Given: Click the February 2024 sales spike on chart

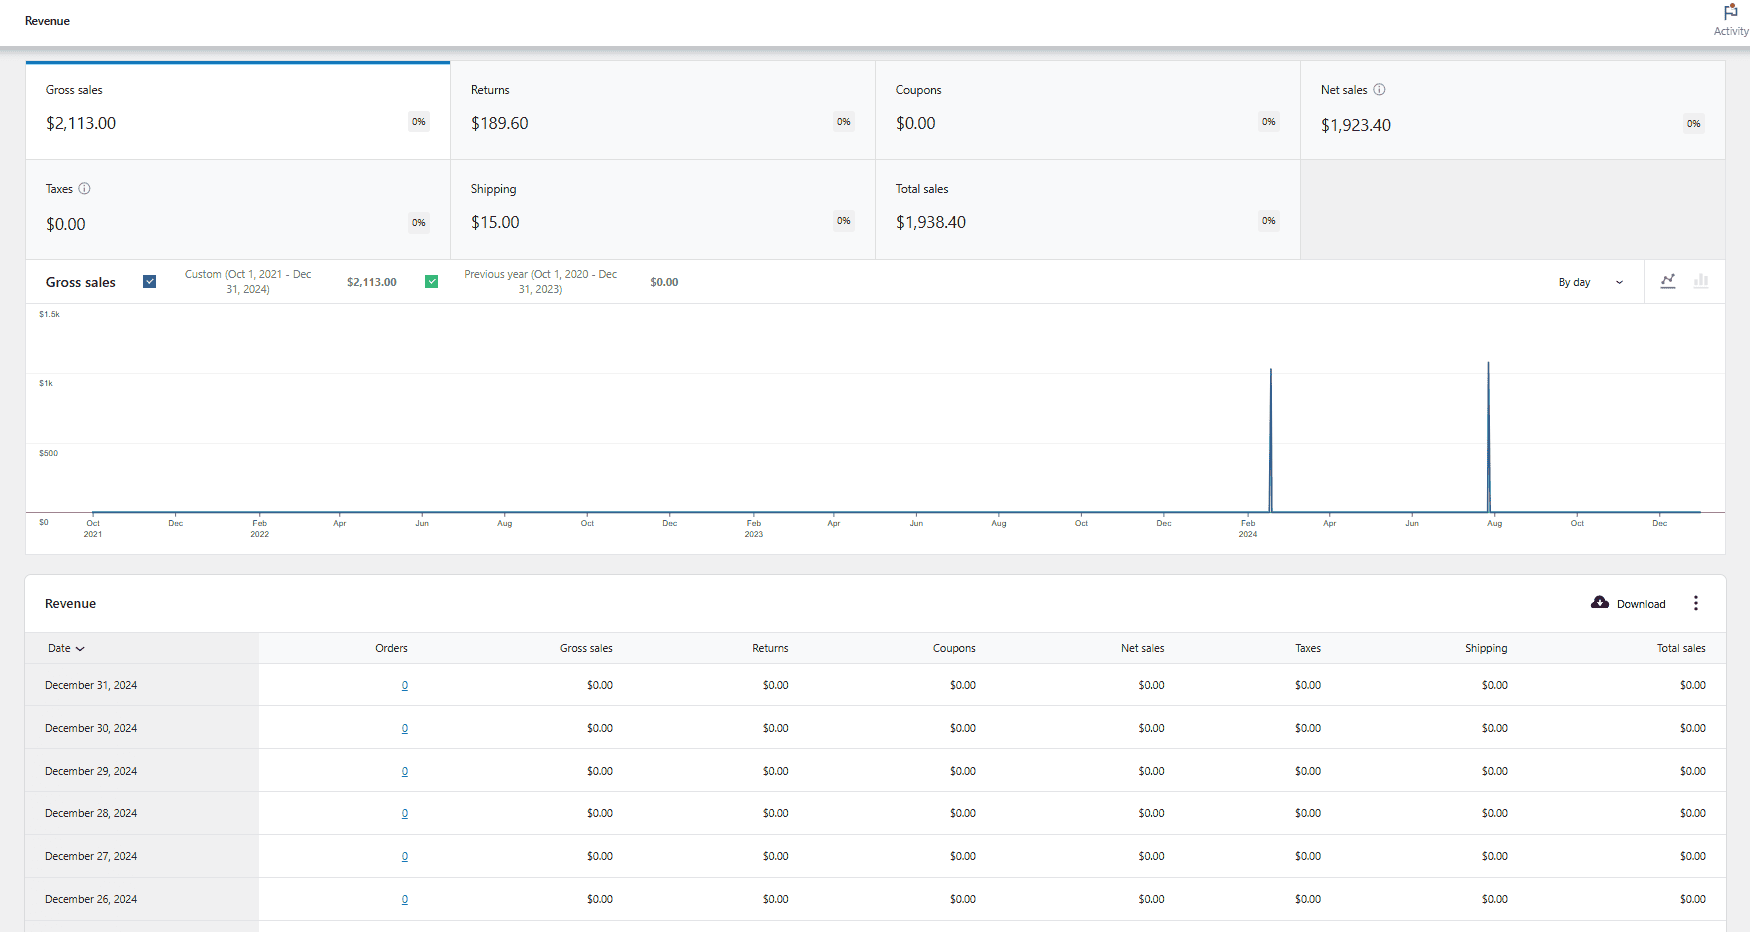Looking at the screenshot, I should 1270,440.
